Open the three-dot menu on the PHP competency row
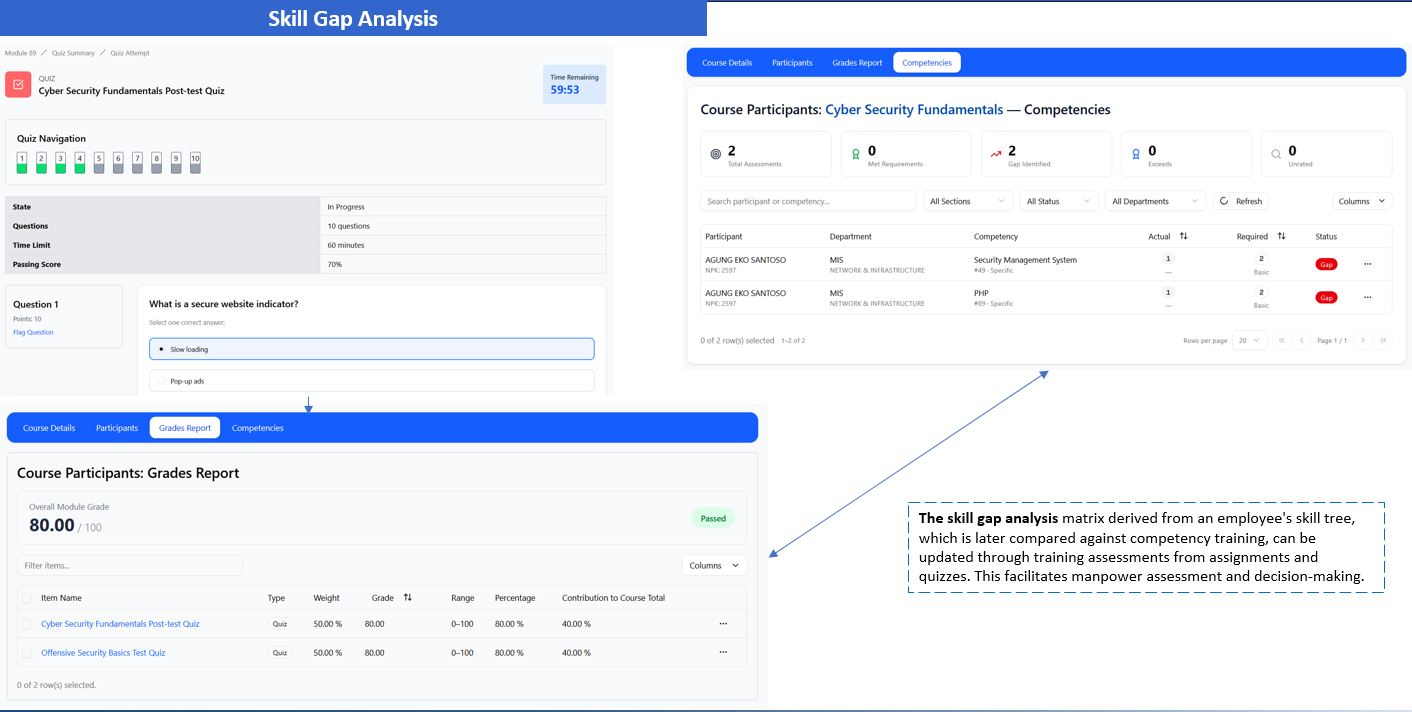The height and width of the screenshot is (712, 1412). click(1367, 297)
